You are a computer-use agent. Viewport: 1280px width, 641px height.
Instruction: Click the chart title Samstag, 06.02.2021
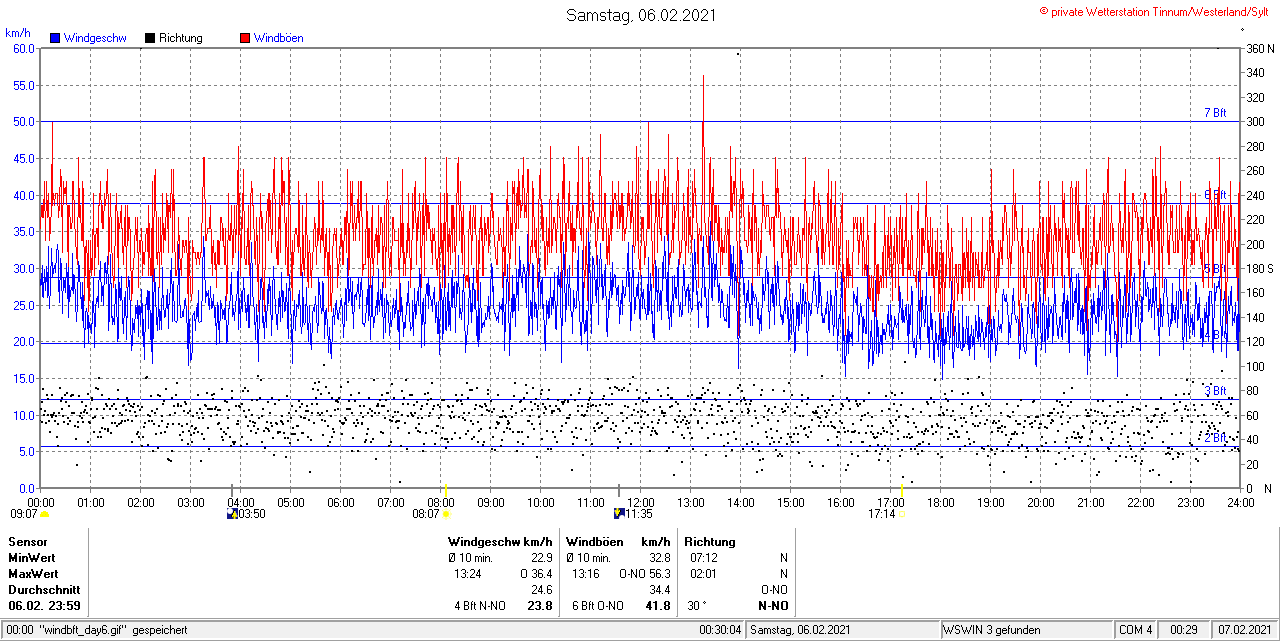click(641, 15)
